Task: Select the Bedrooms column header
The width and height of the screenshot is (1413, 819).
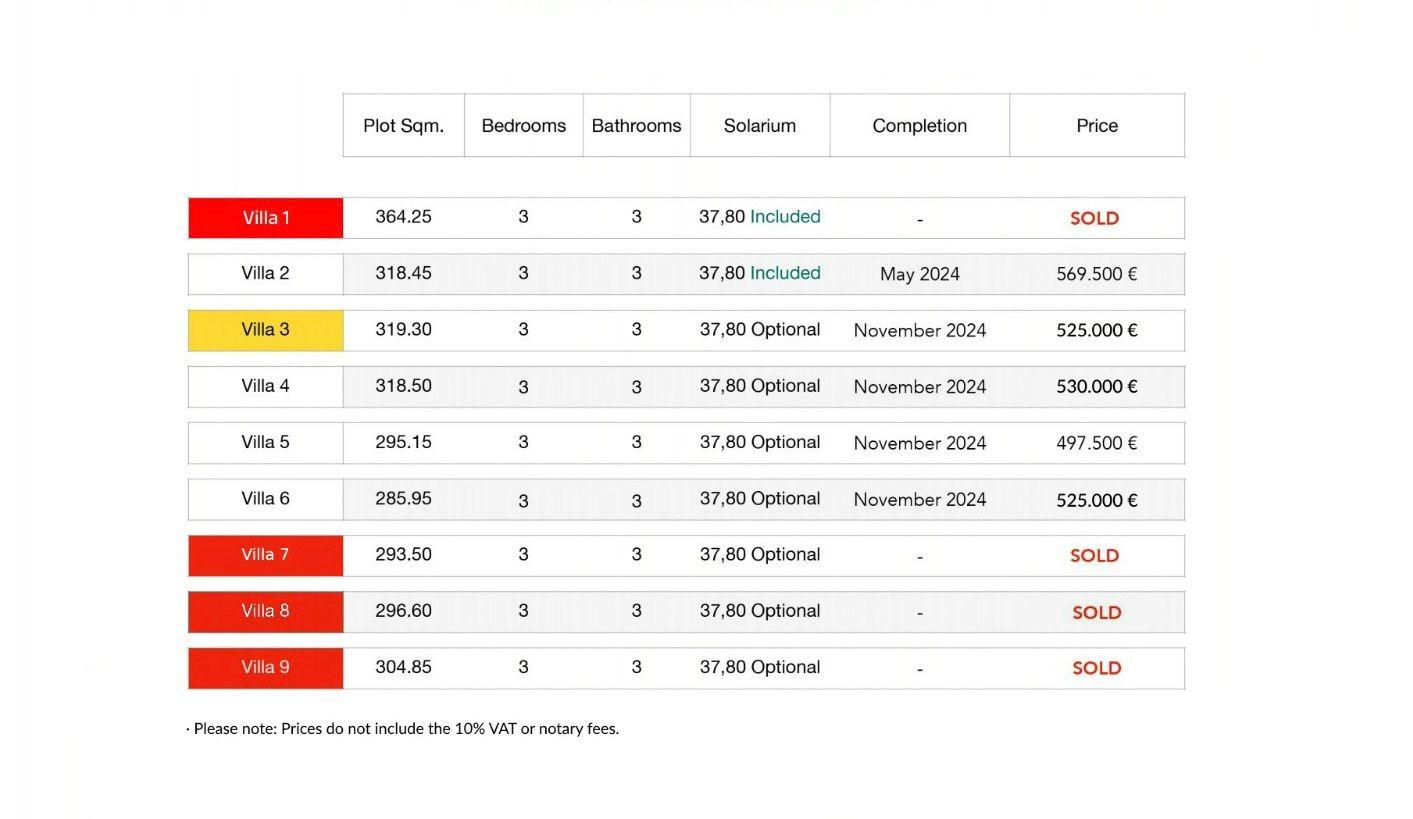Action: (x=524, y=126)
